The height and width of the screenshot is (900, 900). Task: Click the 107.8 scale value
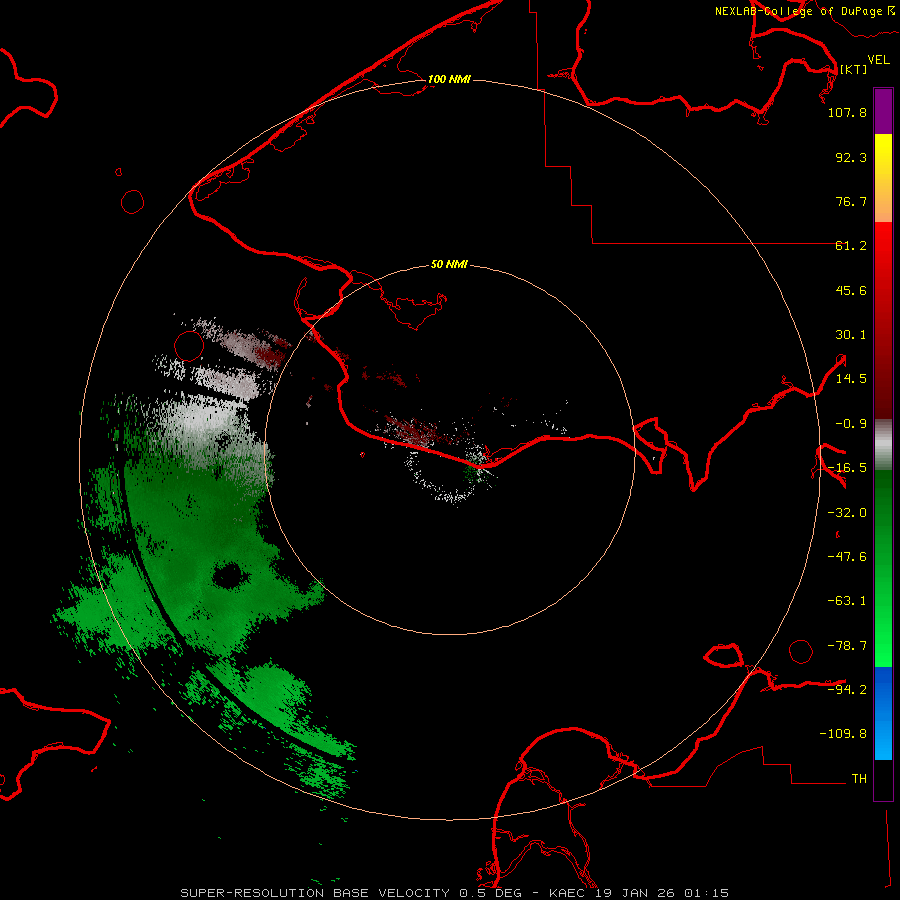point(847,112)
